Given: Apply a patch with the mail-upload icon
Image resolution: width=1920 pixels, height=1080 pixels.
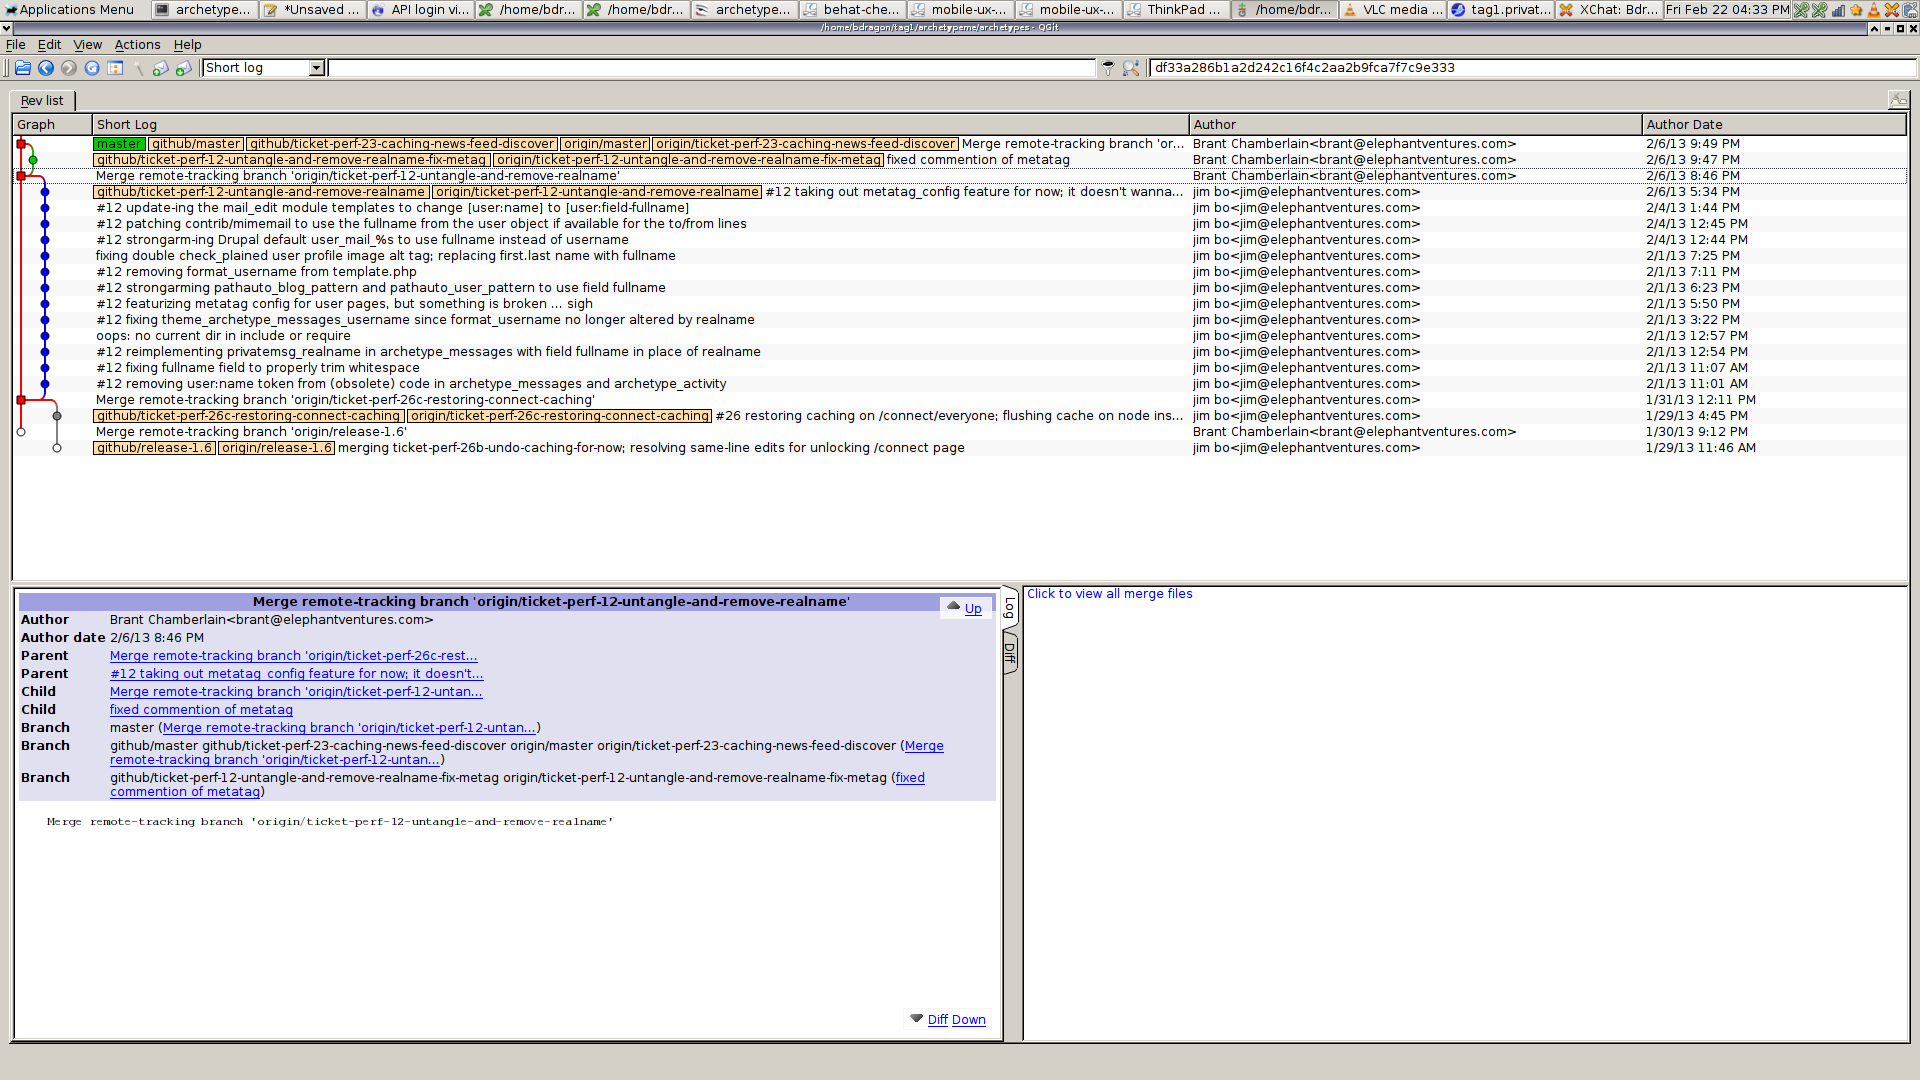Looking at the screenshot, I should coord(161,68).
